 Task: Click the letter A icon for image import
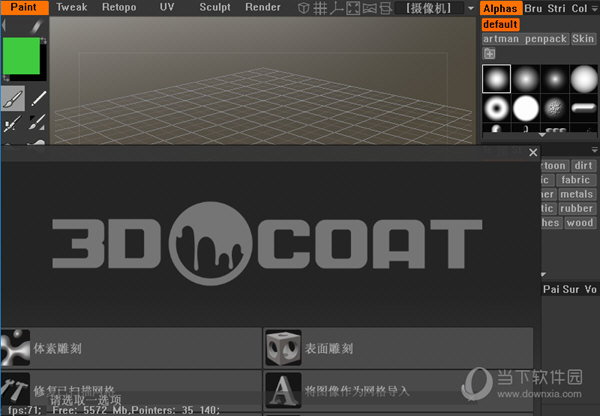click(x=283, y=390)
